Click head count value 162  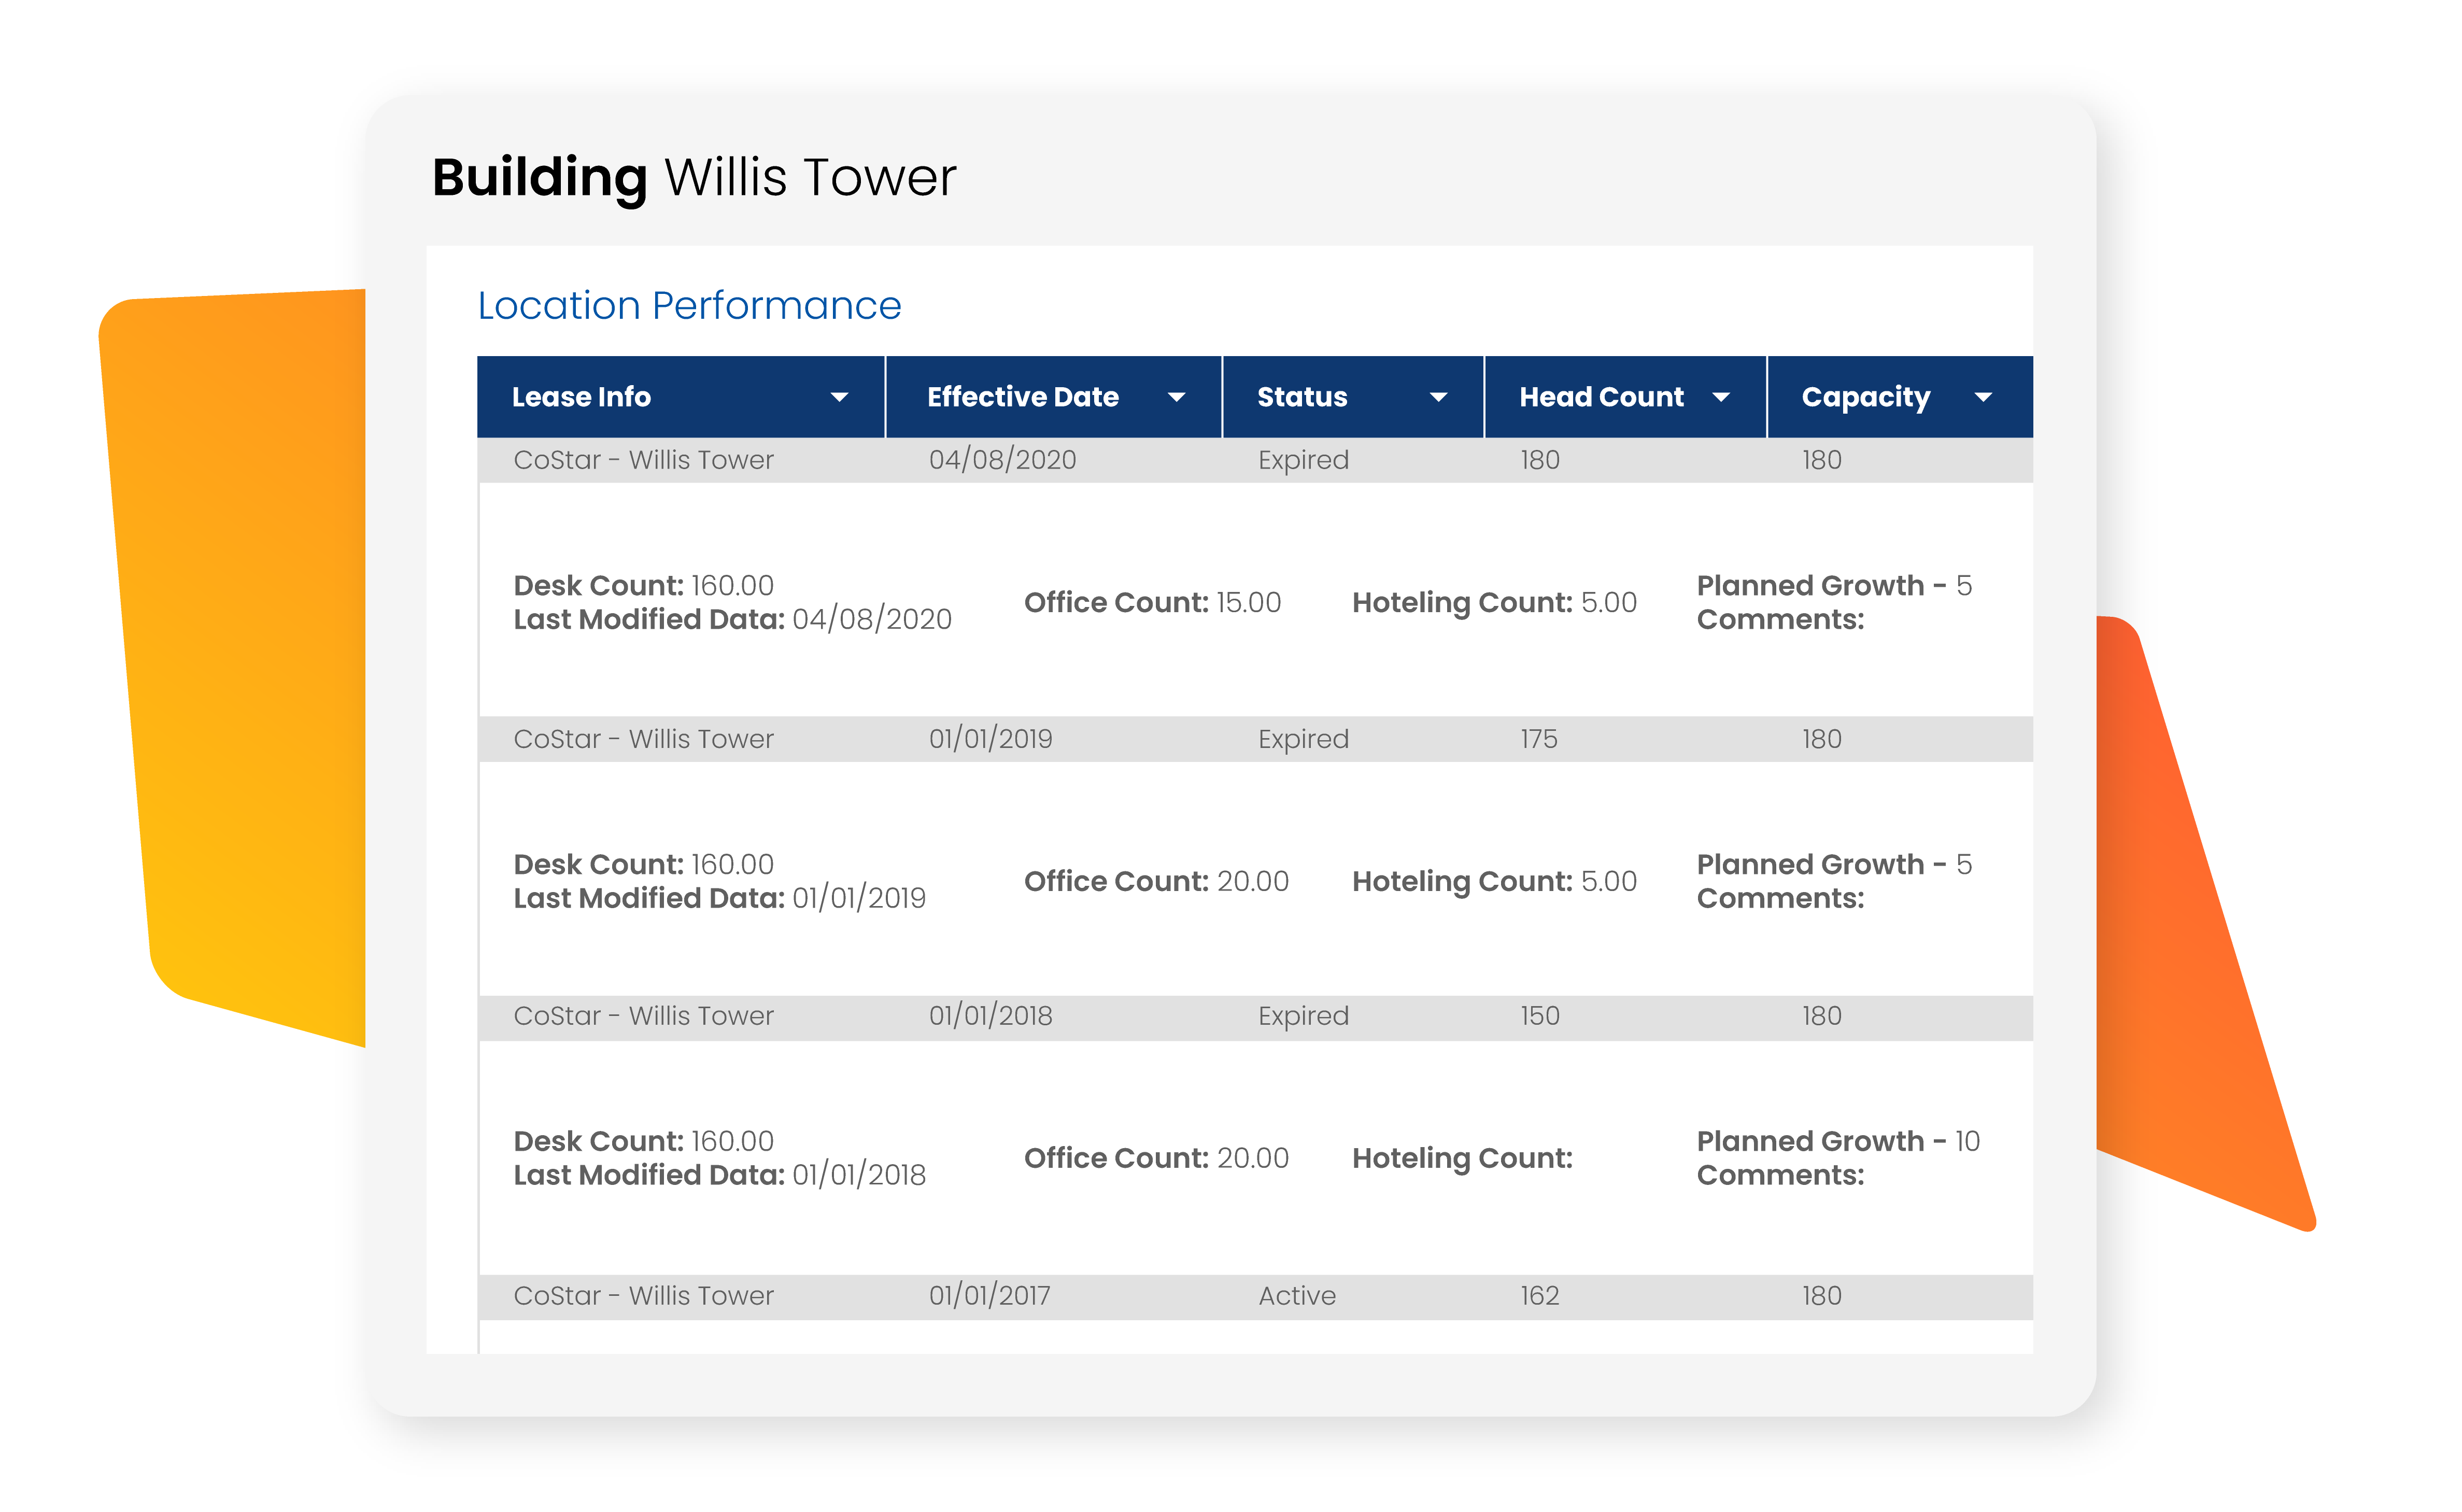click(1539, 1296)
